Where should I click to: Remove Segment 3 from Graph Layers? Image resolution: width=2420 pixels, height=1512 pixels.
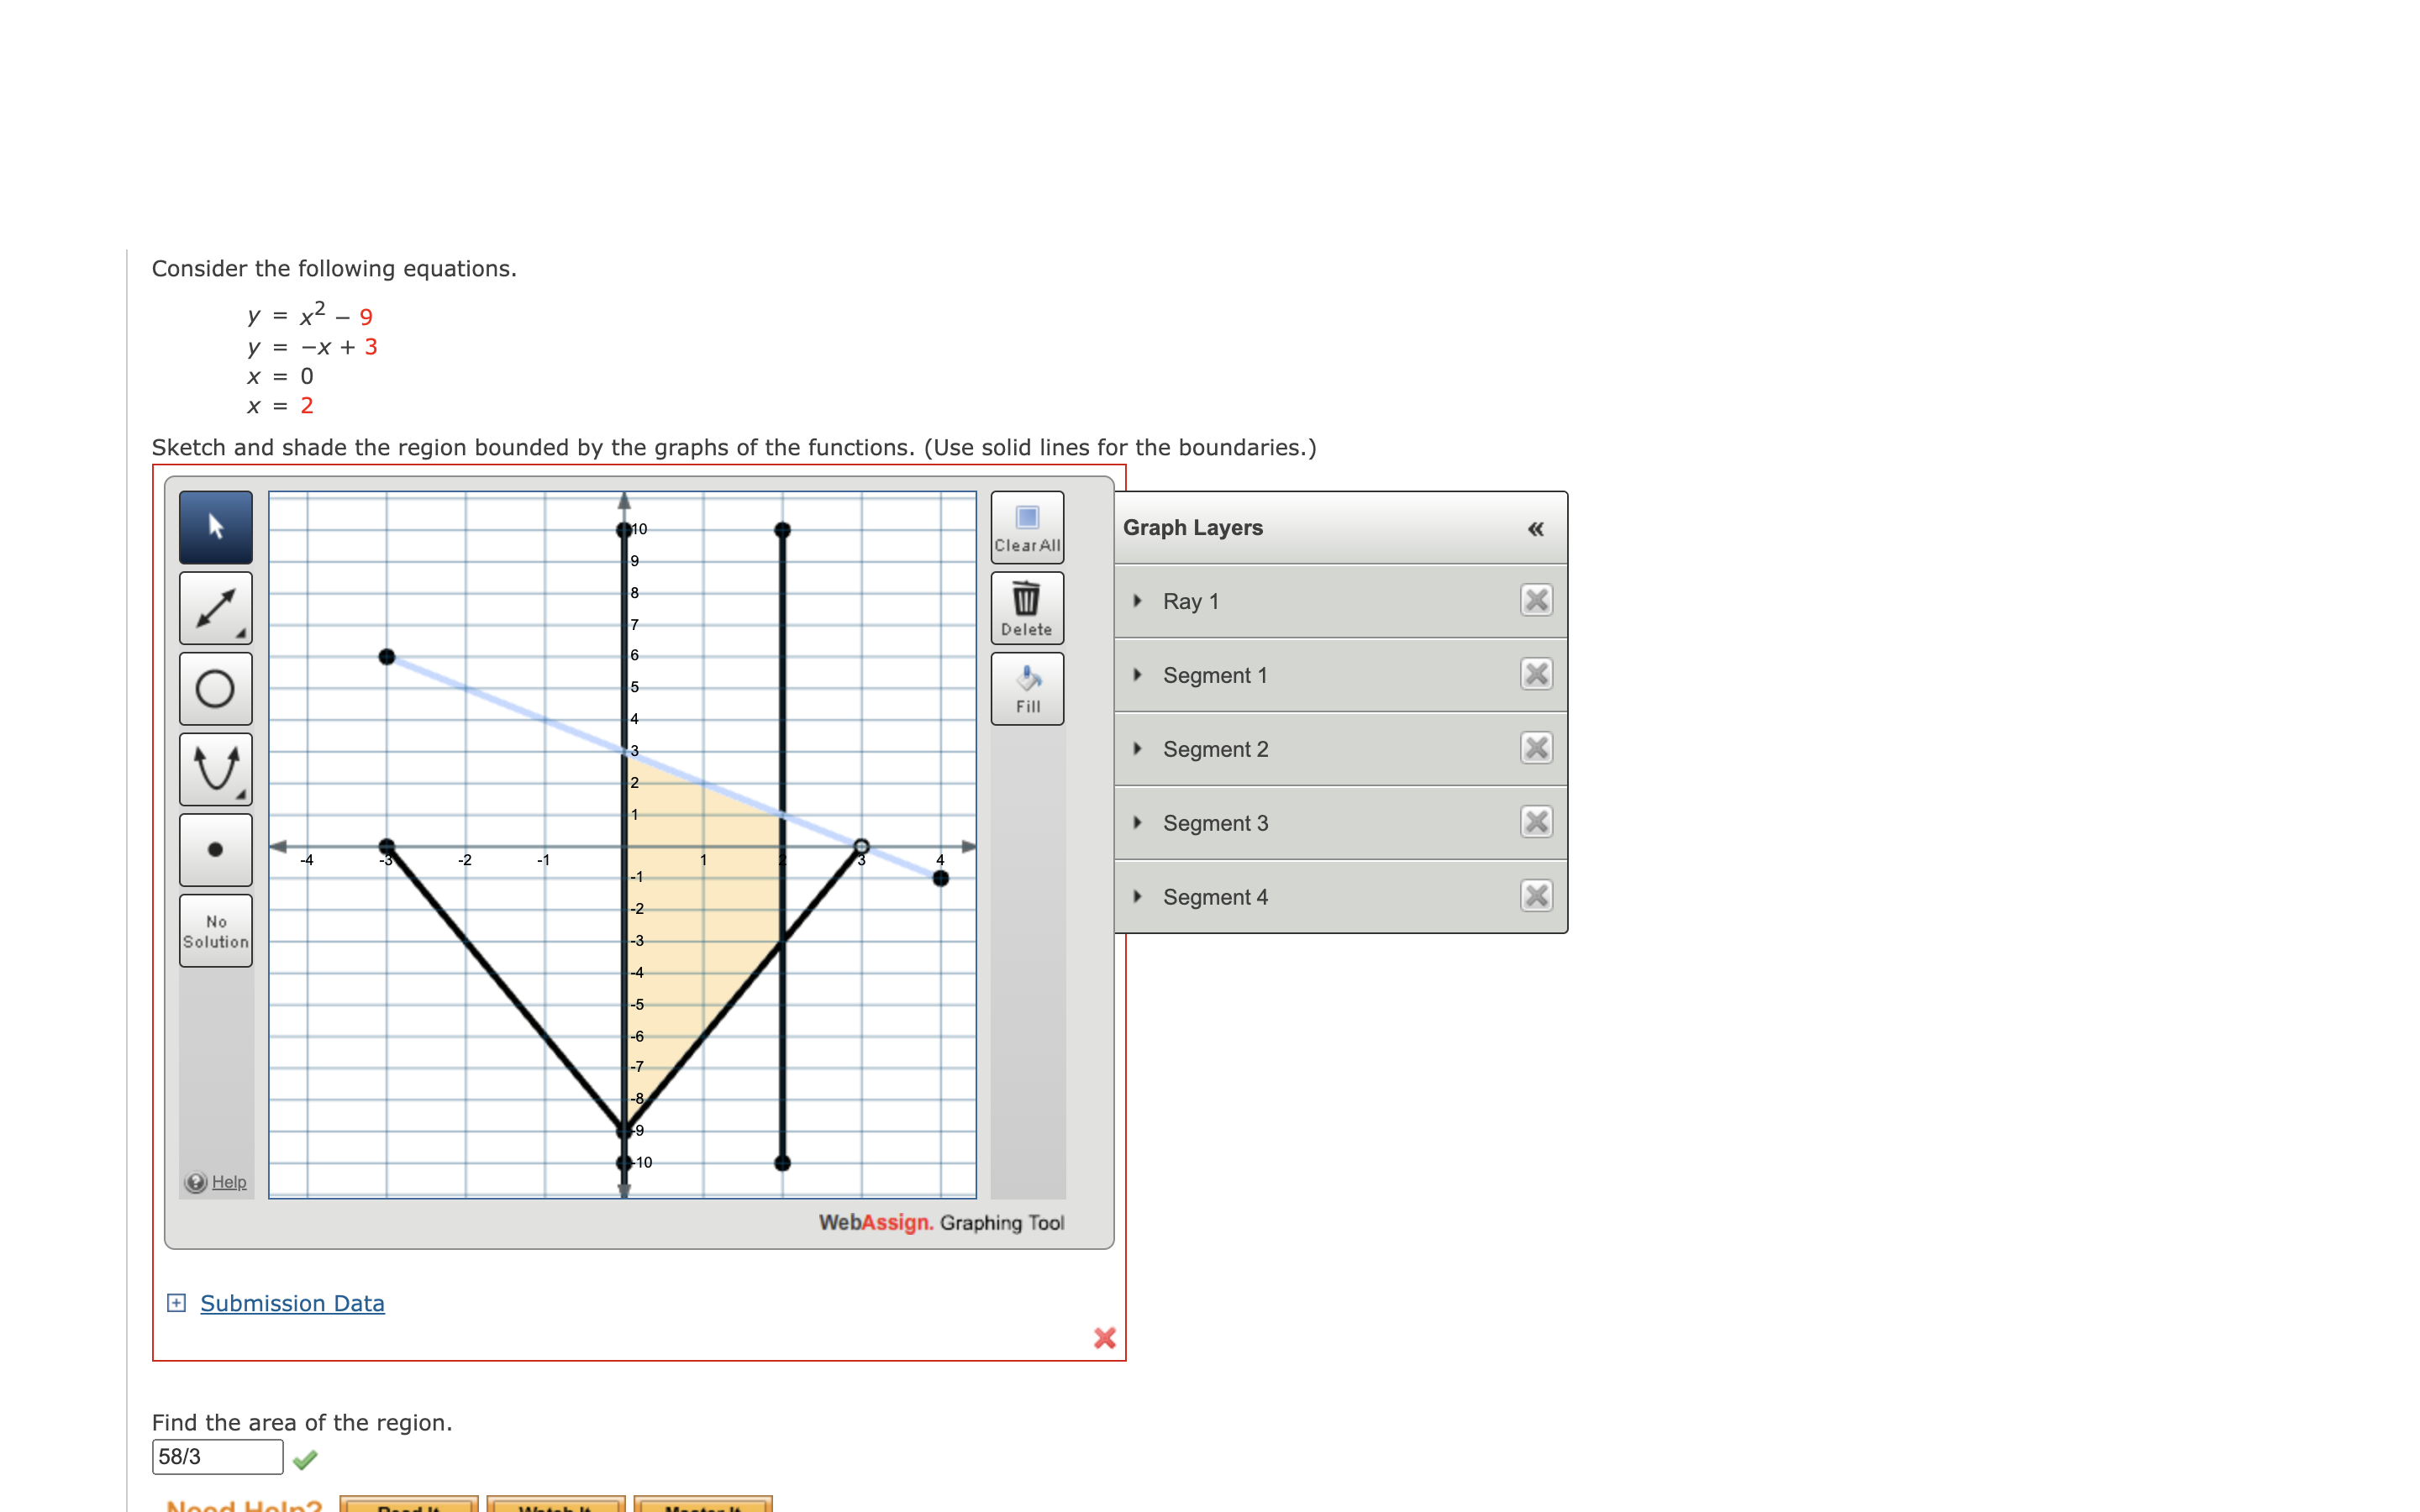[1537, 822]
